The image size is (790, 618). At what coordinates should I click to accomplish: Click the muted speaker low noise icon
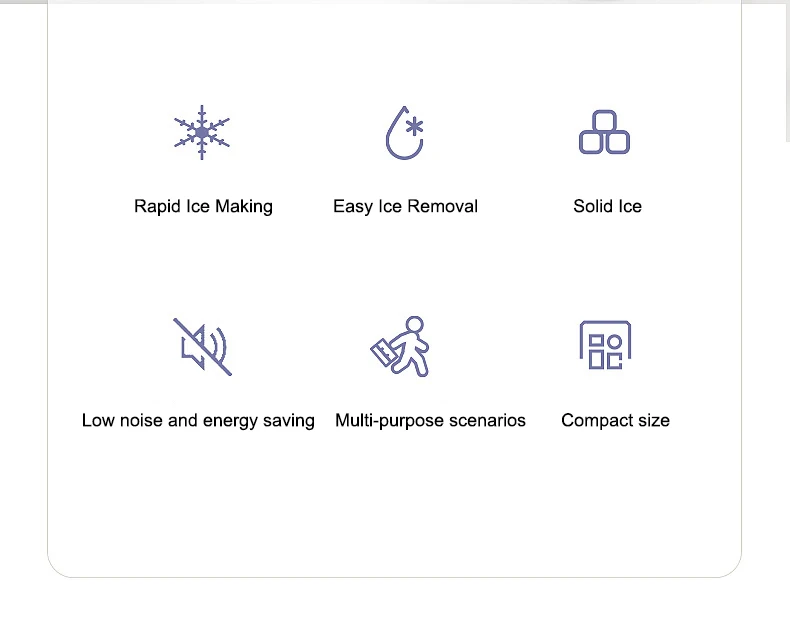click(202, 346)
